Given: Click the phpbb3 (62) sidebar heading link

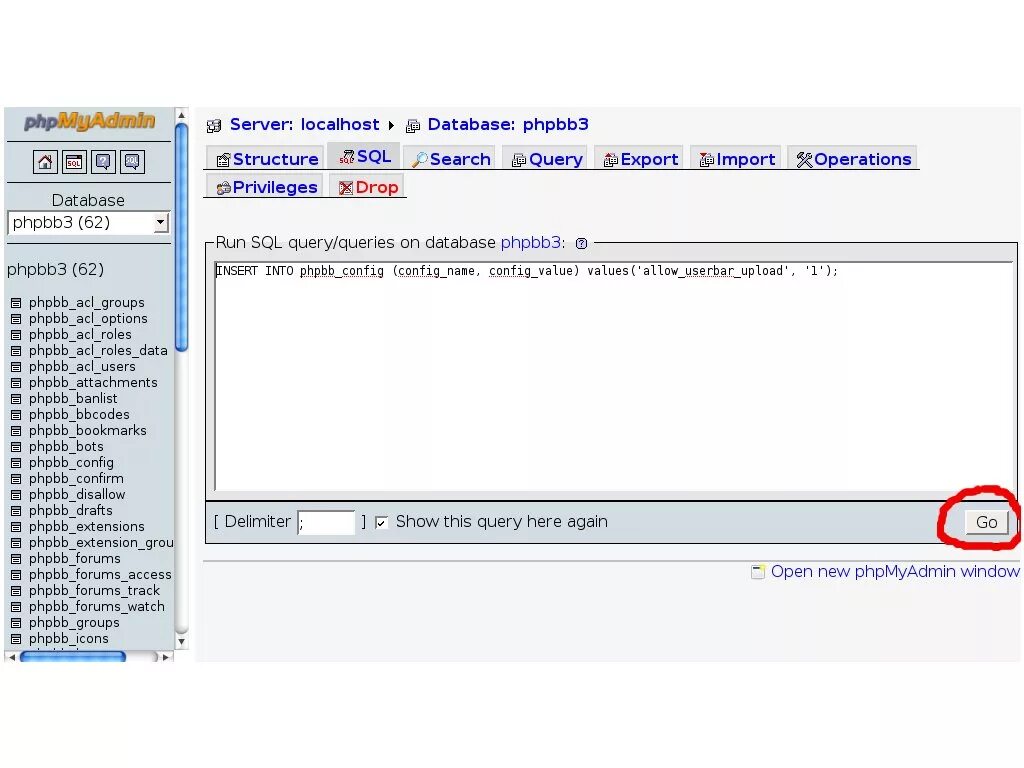Looking at the screenshot, I should (x=56, y=269).
